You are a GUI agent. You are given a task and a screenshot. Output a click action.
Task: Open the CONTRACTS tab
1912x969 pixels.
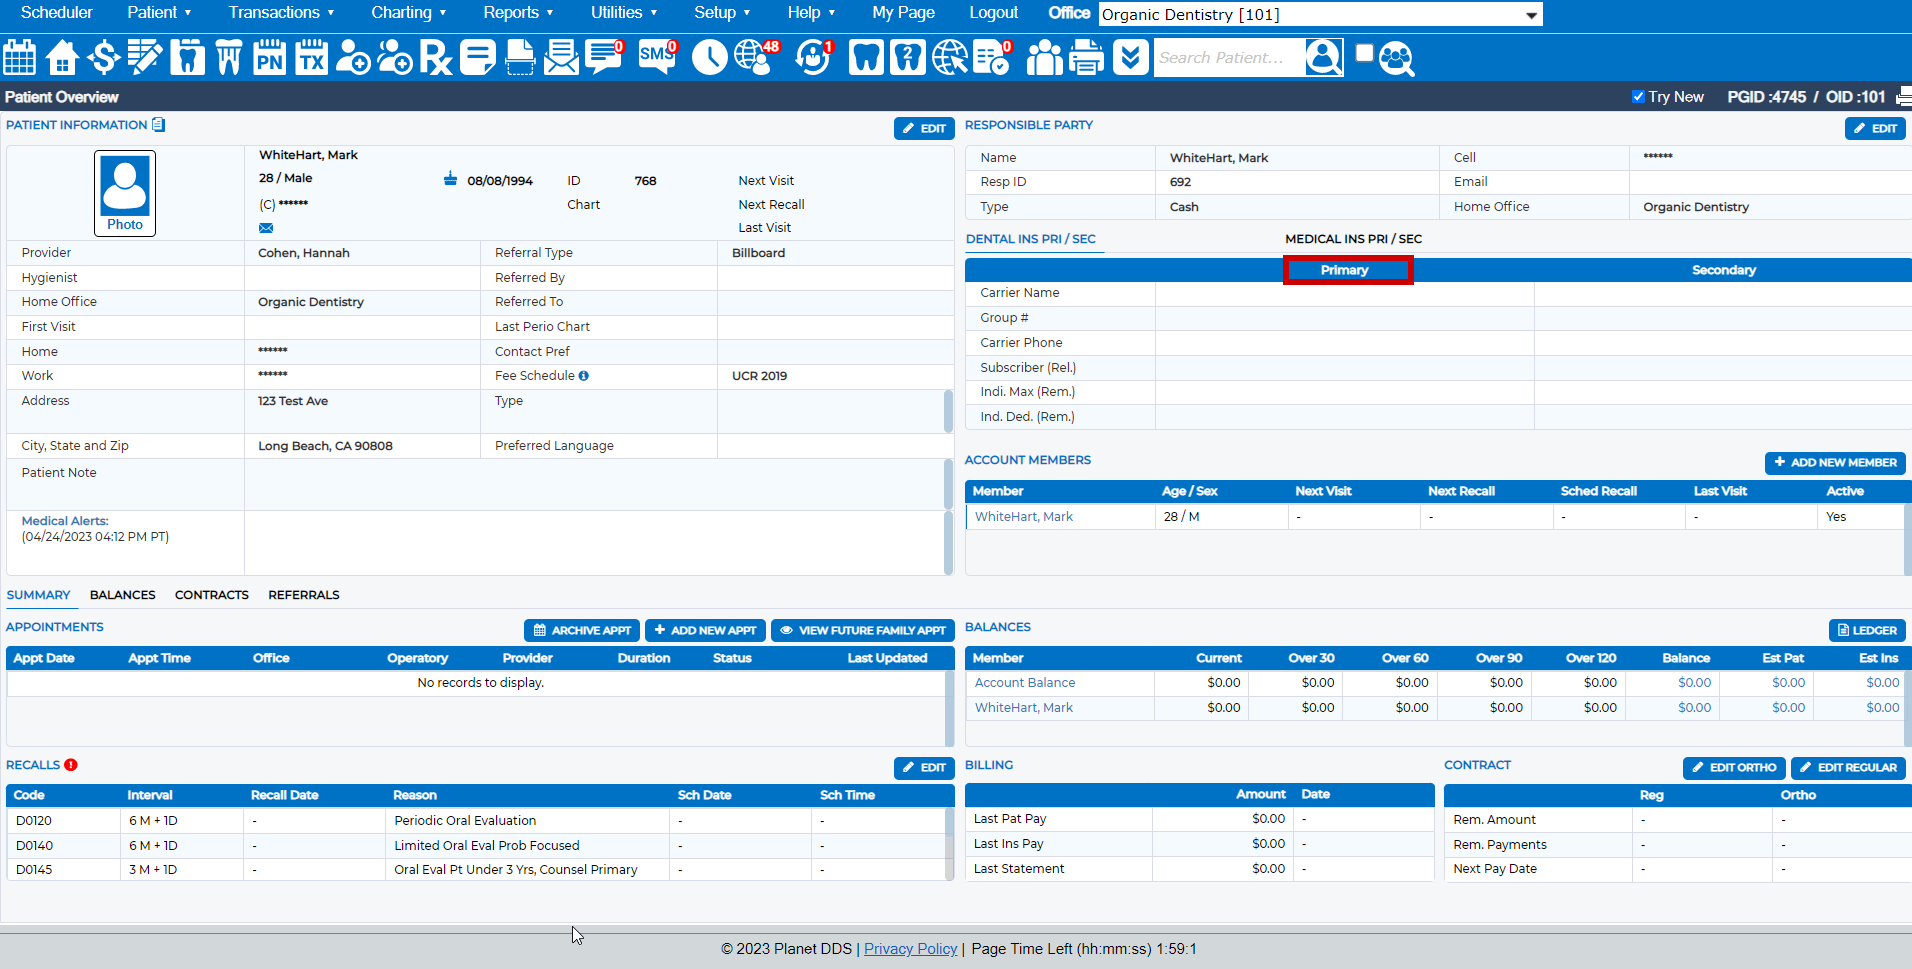click(x=211, y=594)
